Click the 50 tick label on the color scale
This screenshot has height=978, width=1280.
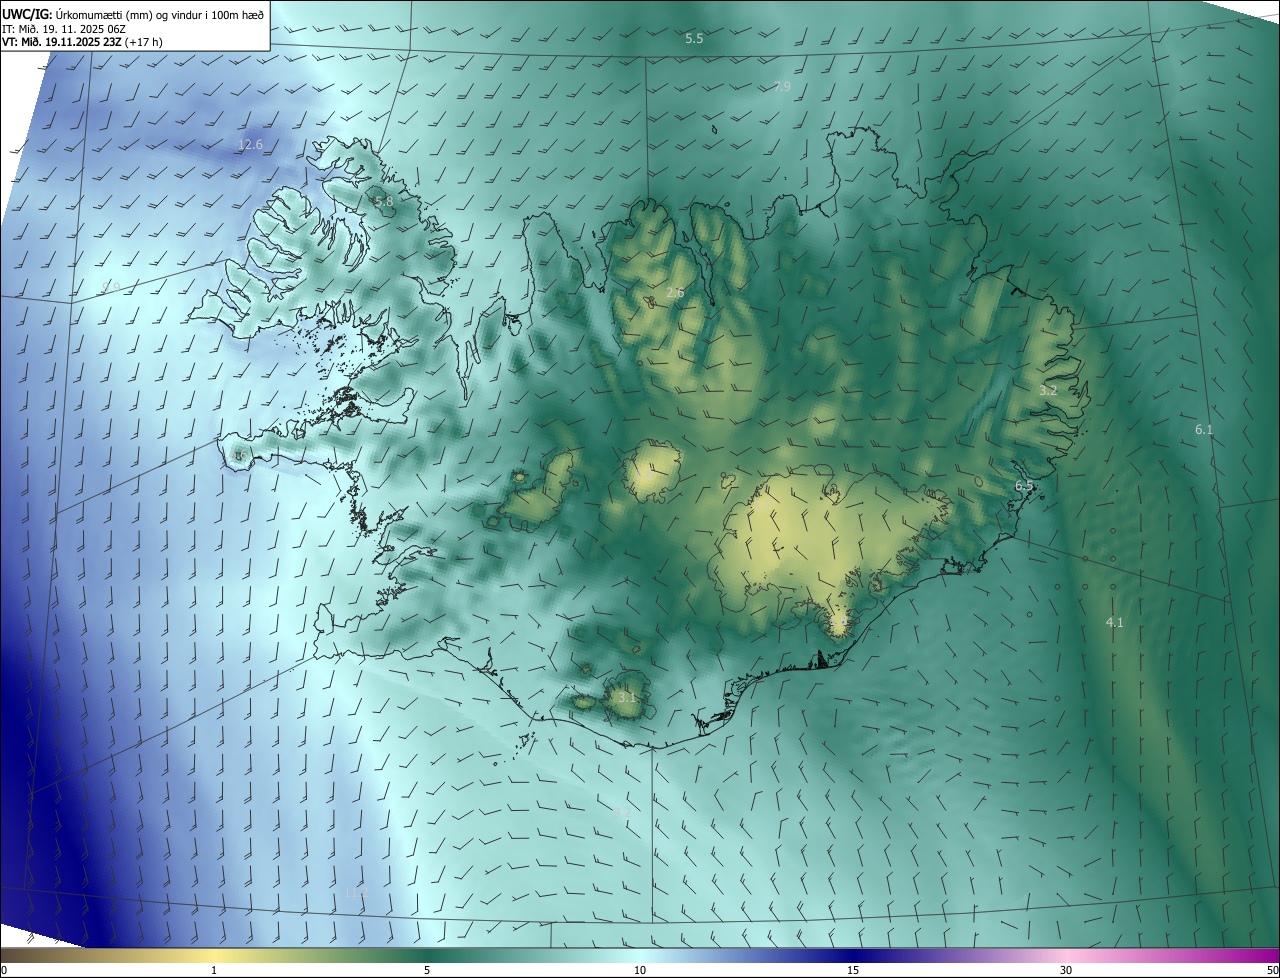click(x=1272, y=971)
